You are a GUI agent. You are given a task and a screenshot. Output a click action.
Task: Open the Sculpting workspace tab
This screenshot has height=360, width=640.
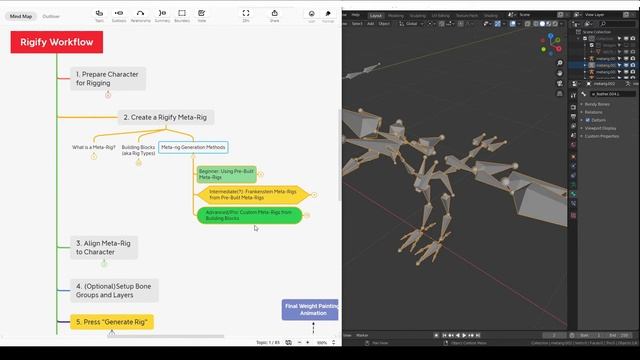click(x=418, y=16)
